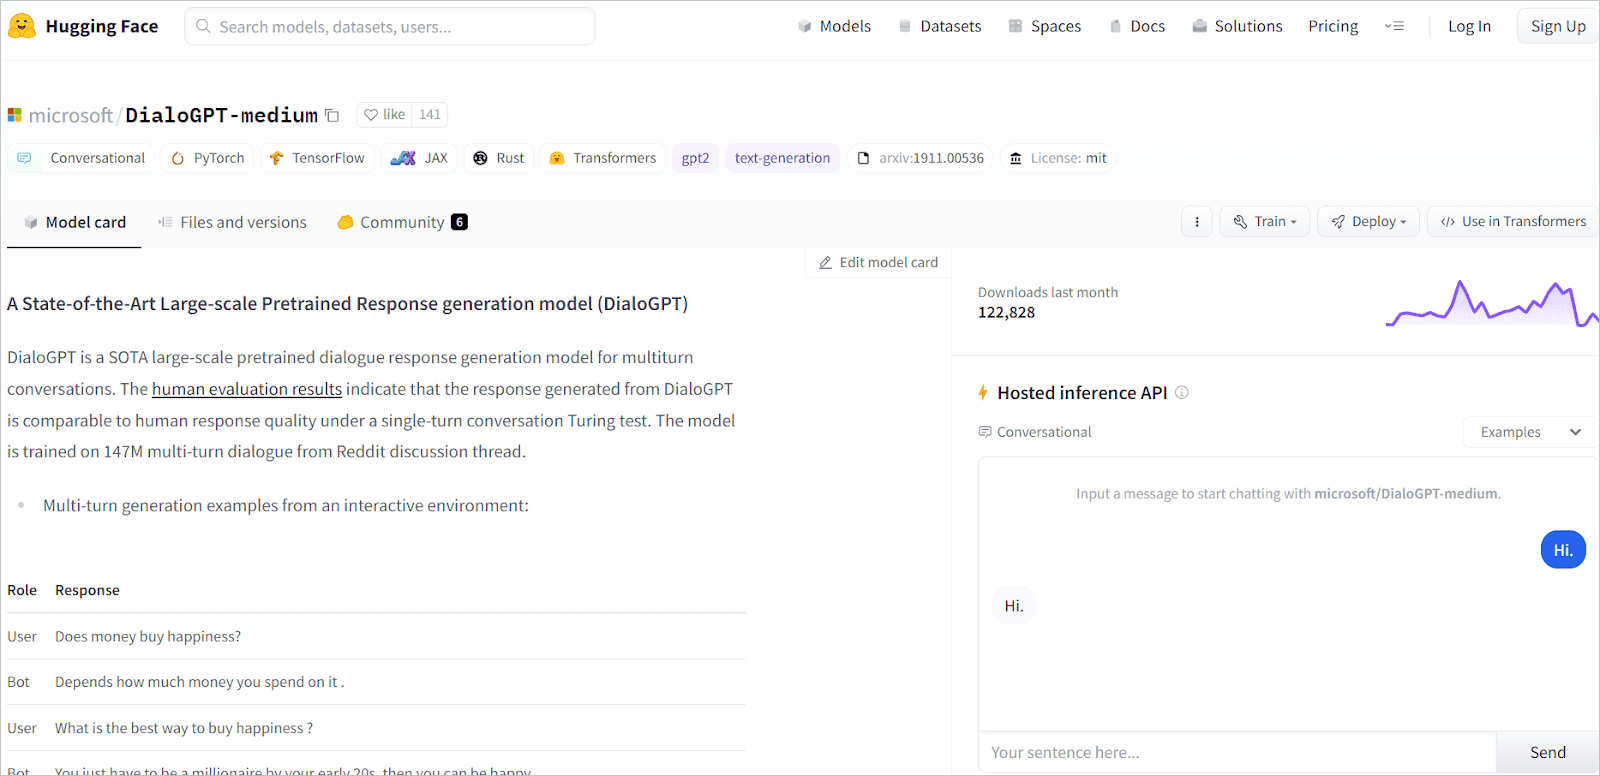Select the TensorFlow framework tag

coord(317,158)
